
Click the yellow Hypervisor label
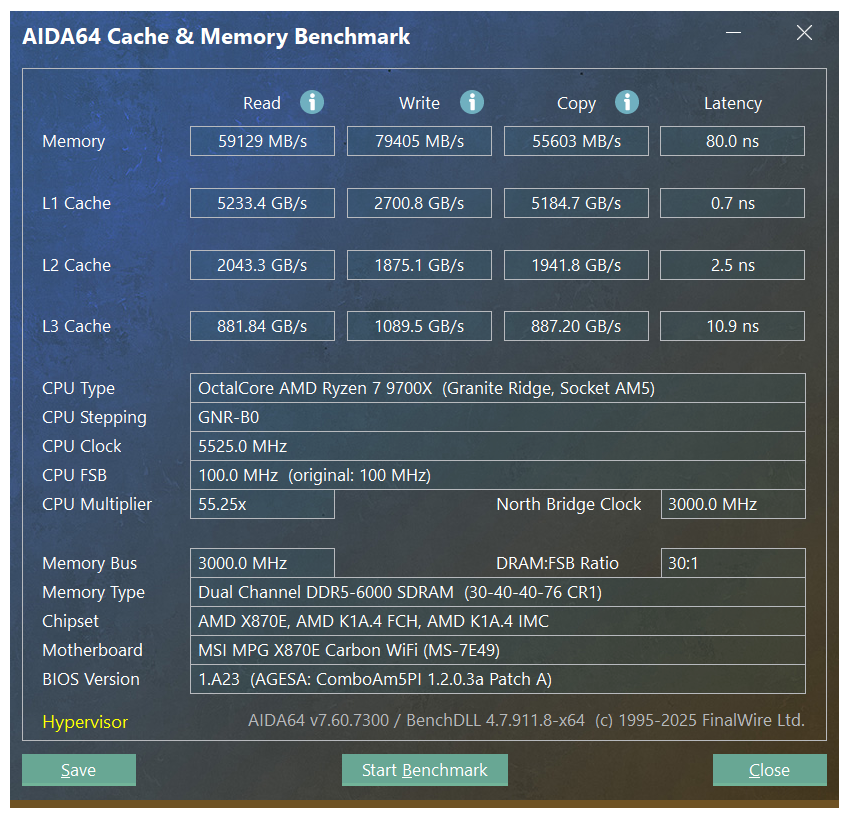coord(85,722)
